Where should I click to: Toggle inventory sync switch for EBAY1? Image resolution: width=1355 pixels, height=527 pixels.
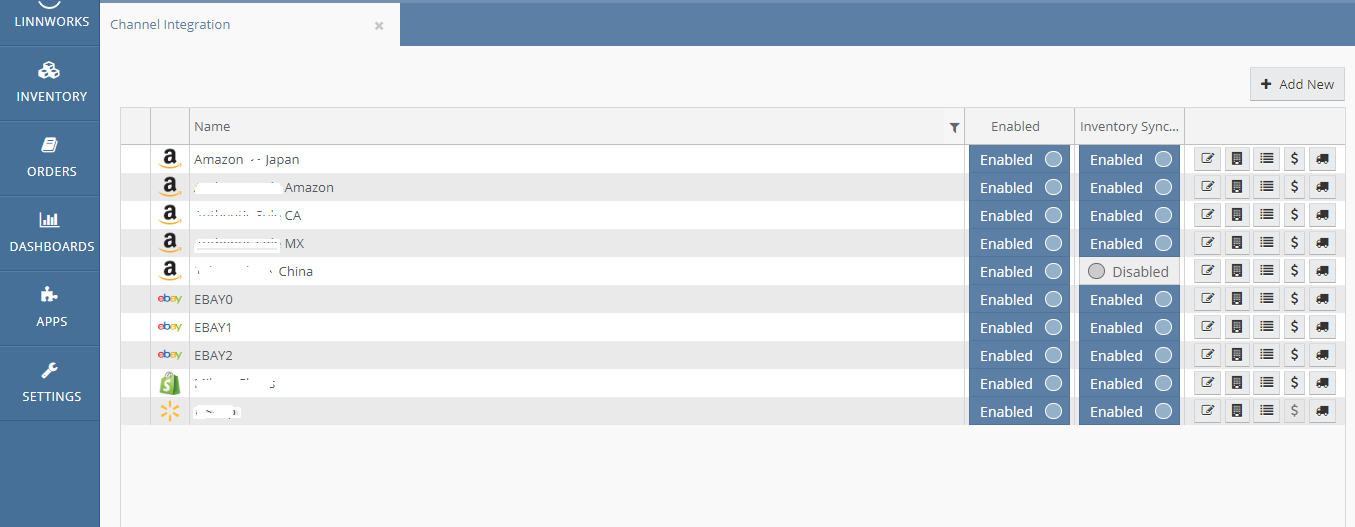point(1130,327)
